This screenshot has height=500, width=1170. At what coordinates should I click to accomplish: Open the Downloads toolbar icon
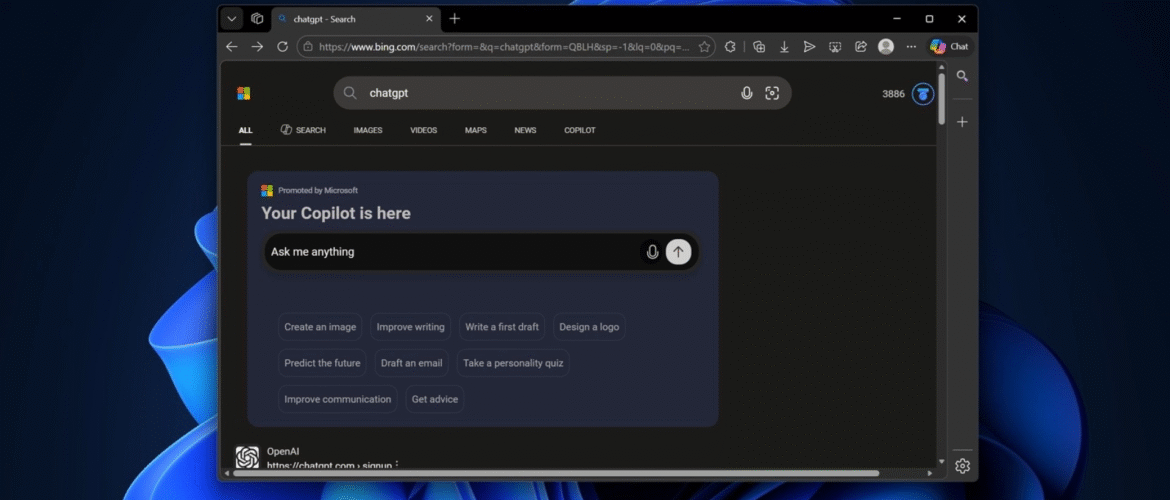click(x=784, y=46)
